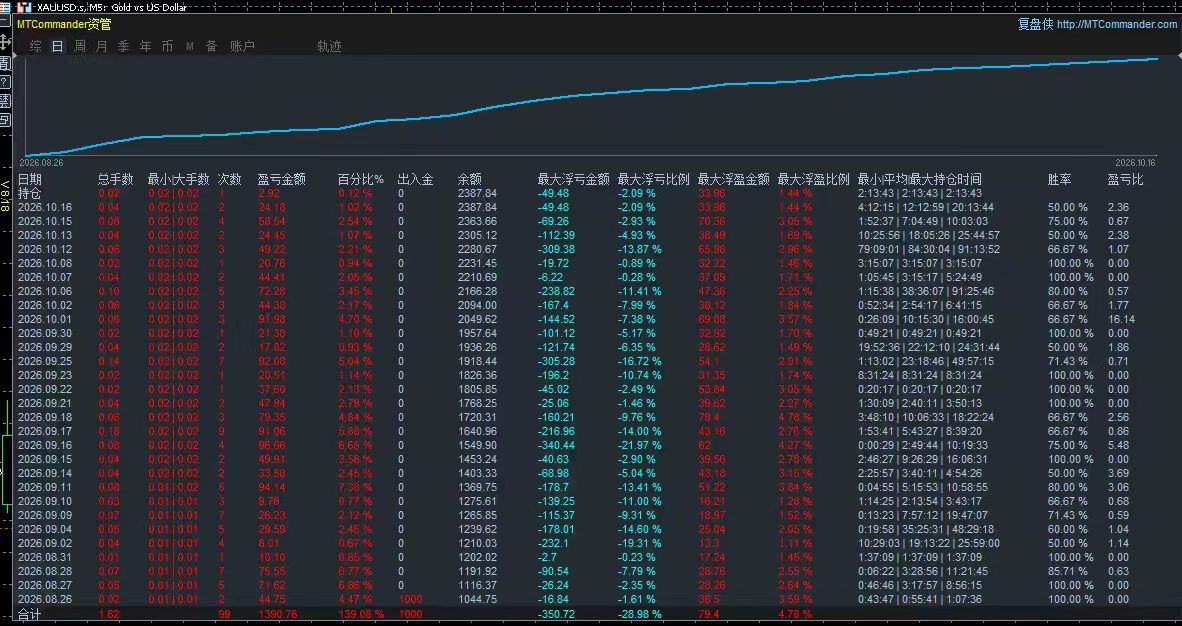Click the total max floating loss -350.72
This screenshot has height=626, width=1182.
[556, 615]
